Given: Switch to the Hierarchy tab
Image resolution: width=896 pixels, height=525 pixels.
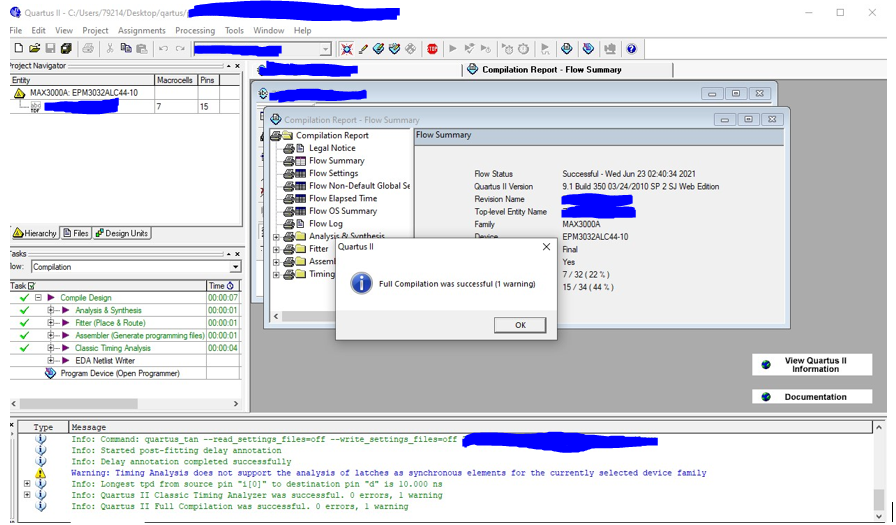Looking at the screenshot, I should pyautogui.click(x=35, y=233).
